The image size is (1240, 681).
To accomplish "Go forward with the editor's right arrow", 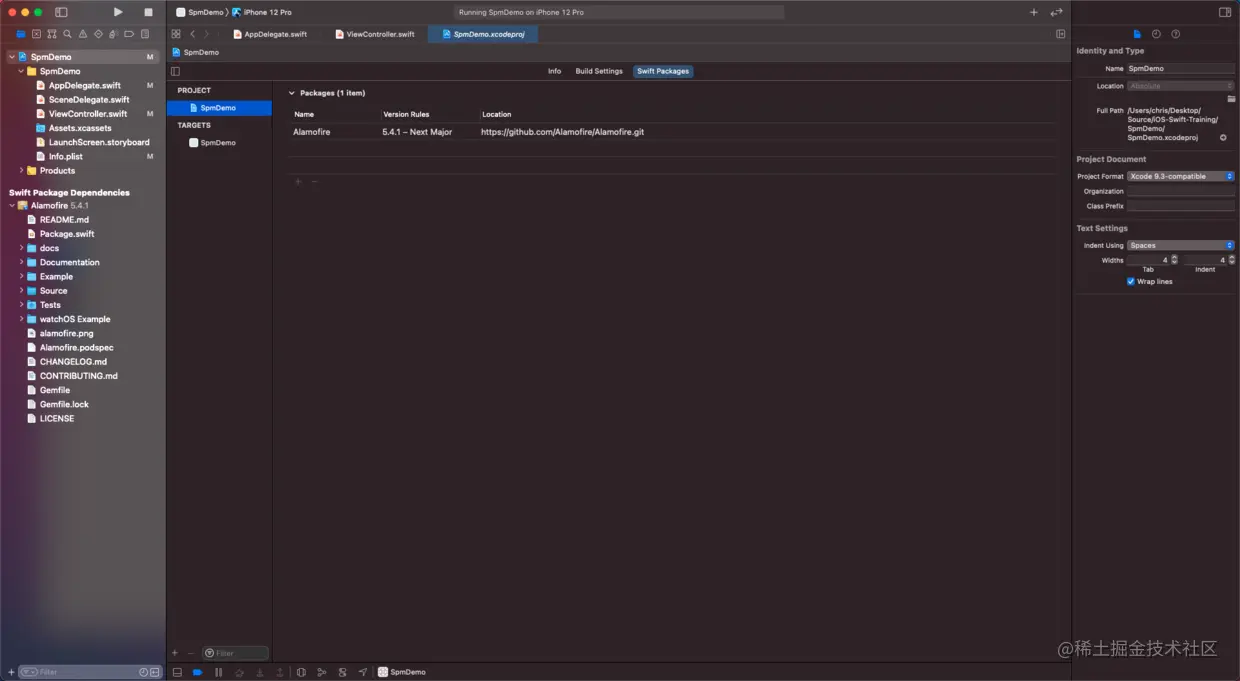I will [x=207, y=34].
